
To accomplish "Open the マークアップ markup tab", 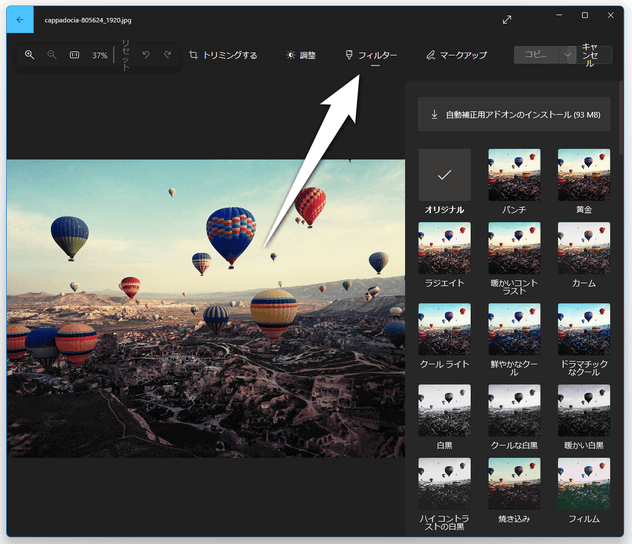I will point(457,55).
